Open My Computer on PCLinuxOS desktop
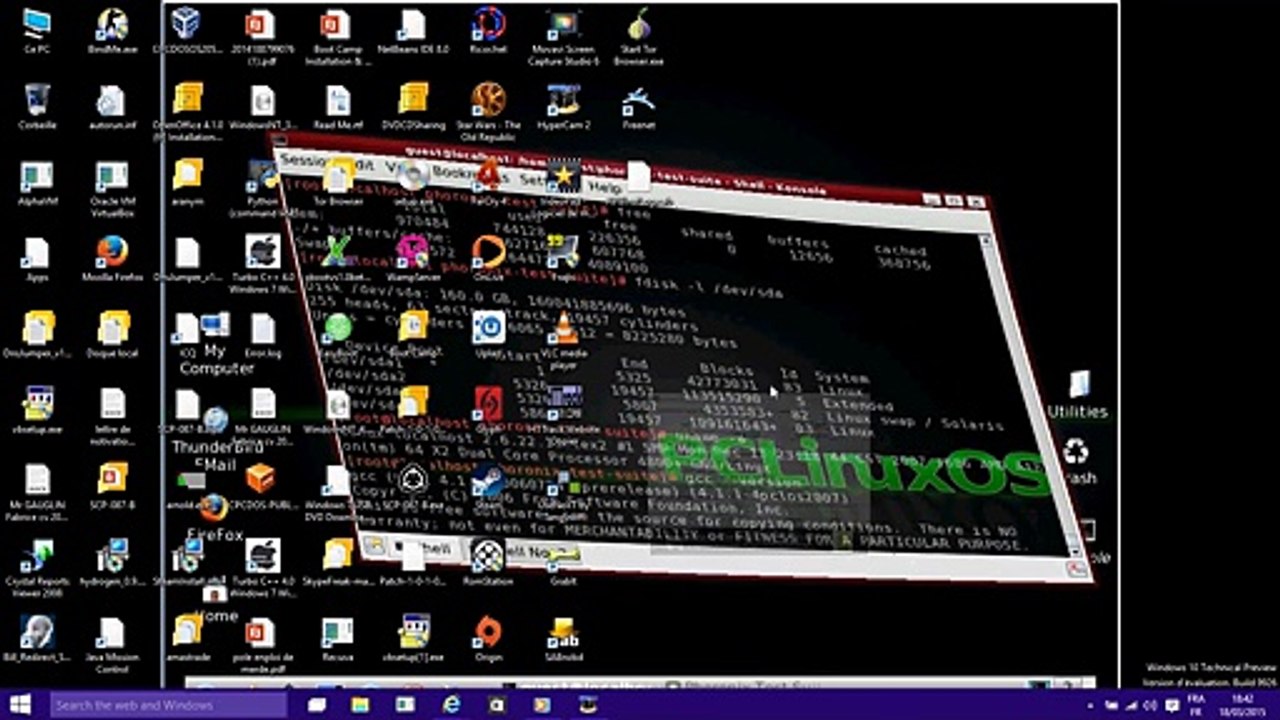The image size is (1280, 720). coord(216,343)
